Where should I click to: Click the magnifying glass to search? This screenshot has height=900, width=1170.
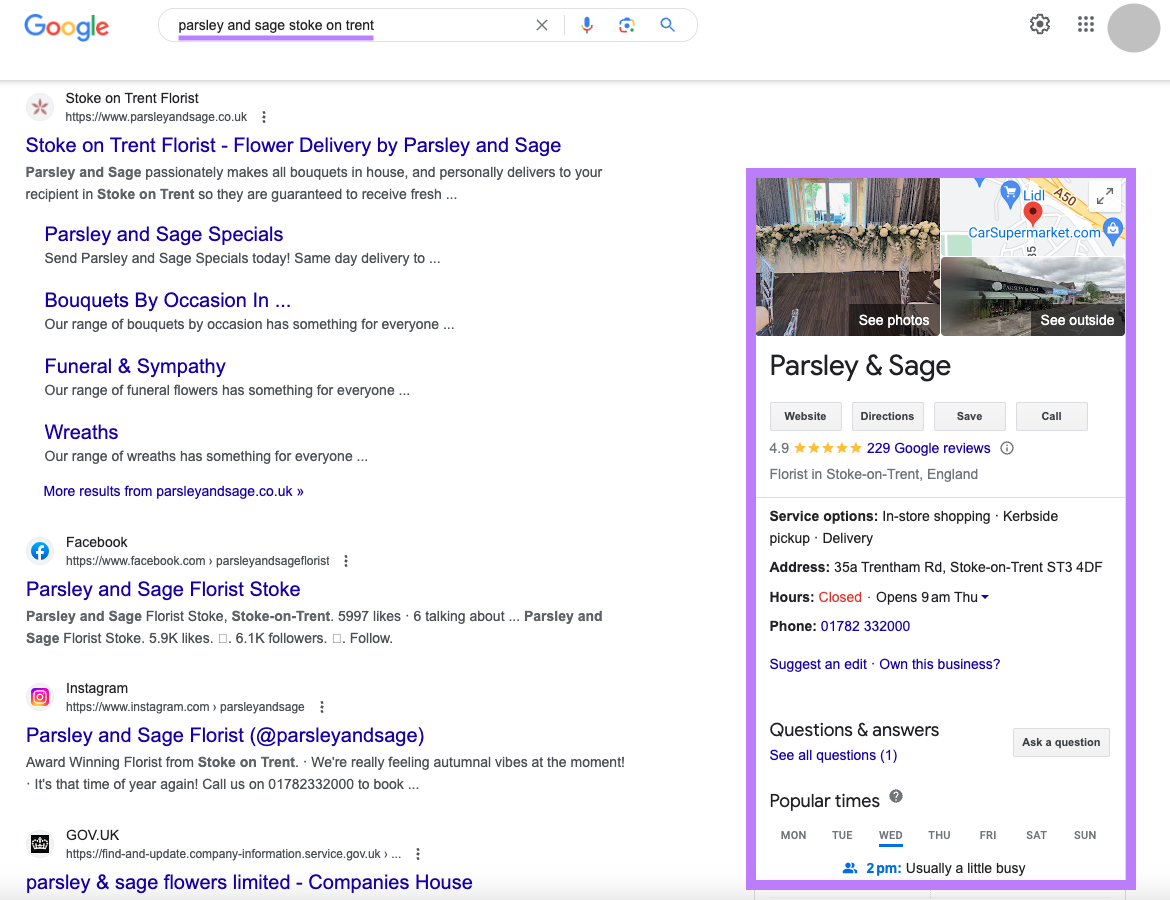point(667,25)
